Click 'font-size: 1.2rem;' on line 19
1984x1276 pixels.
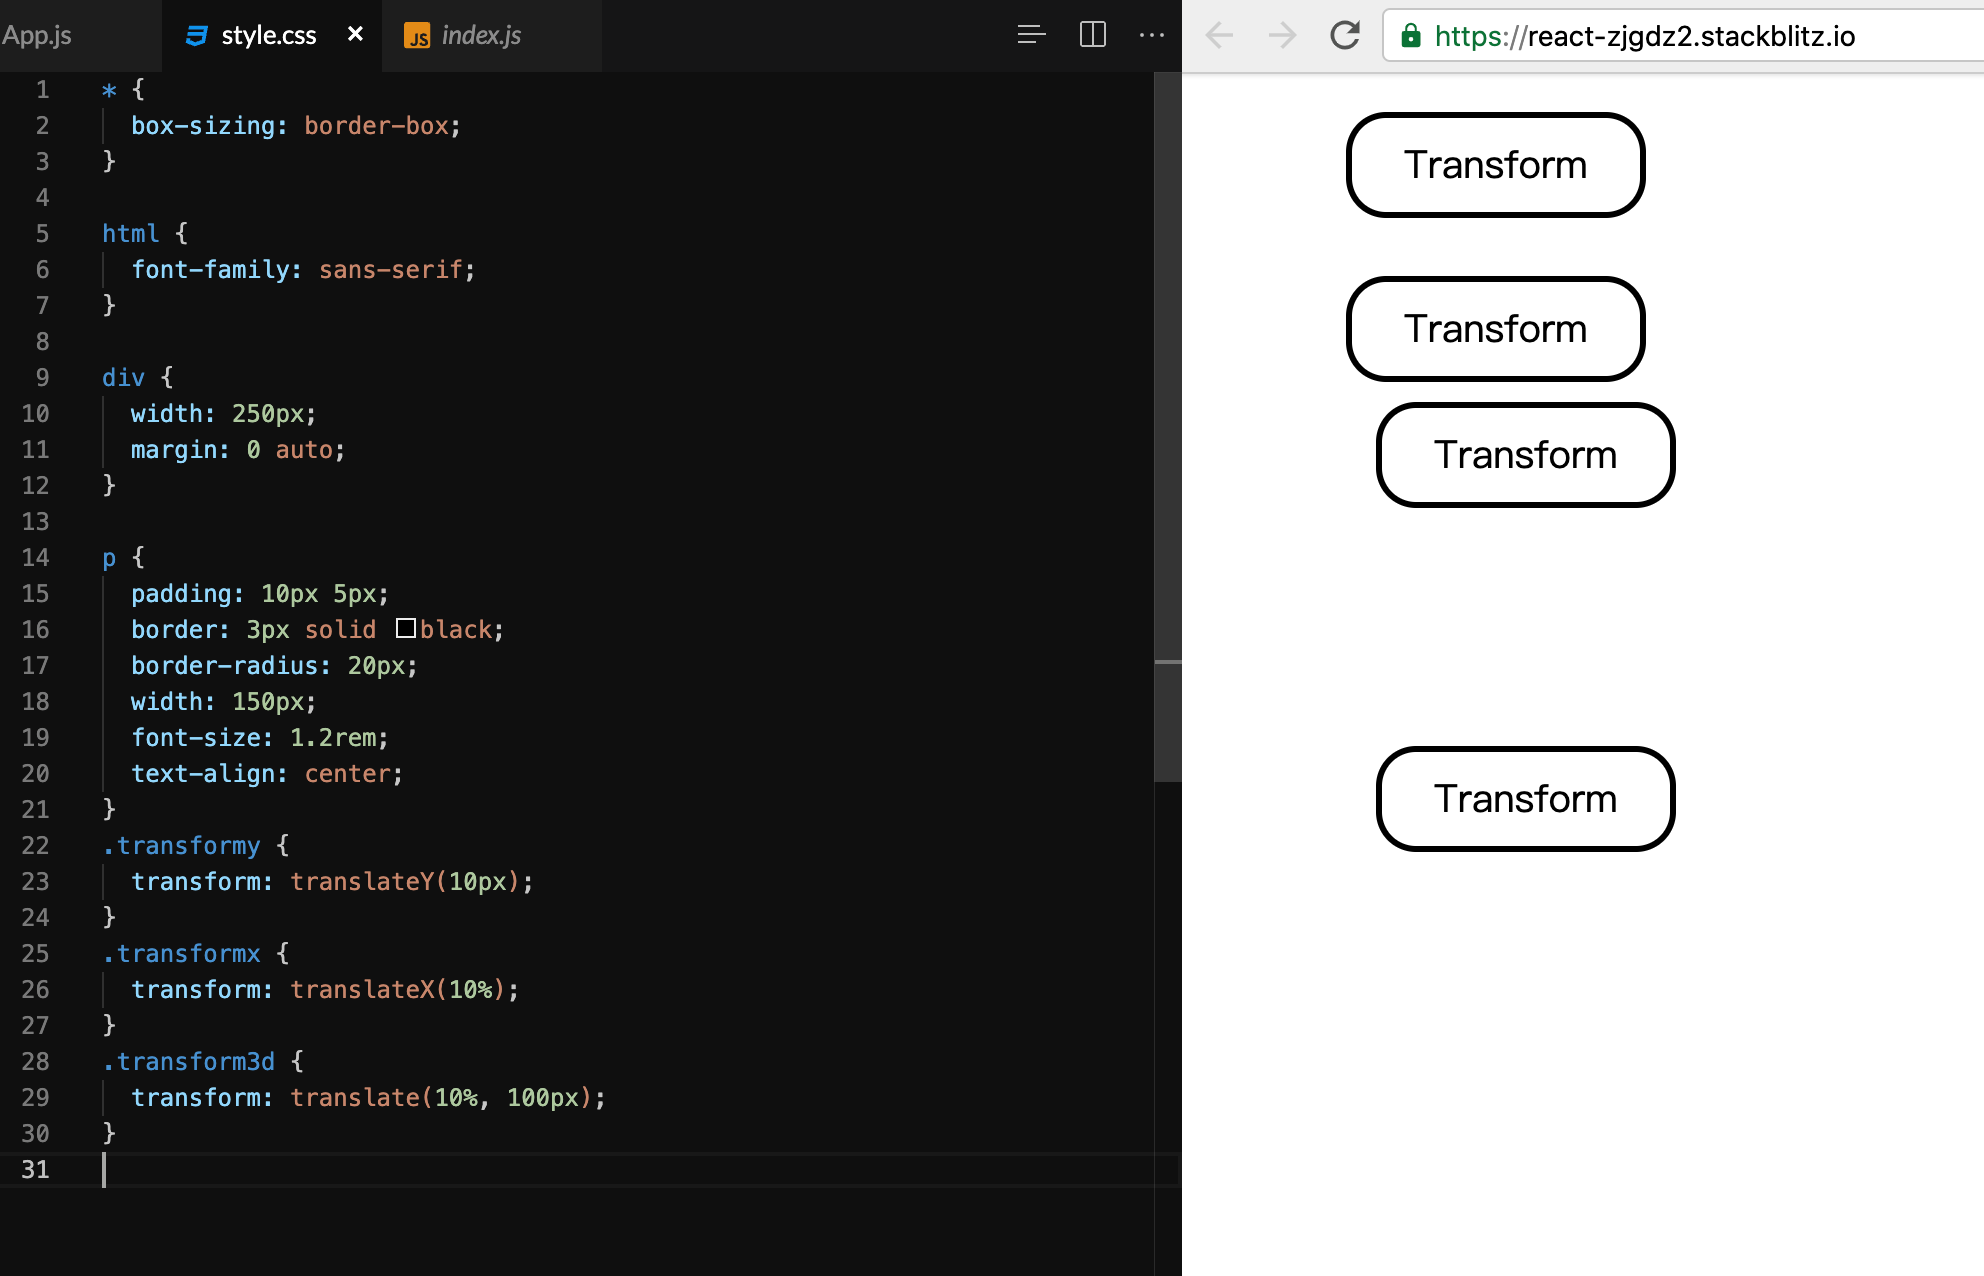pos(260,738)
